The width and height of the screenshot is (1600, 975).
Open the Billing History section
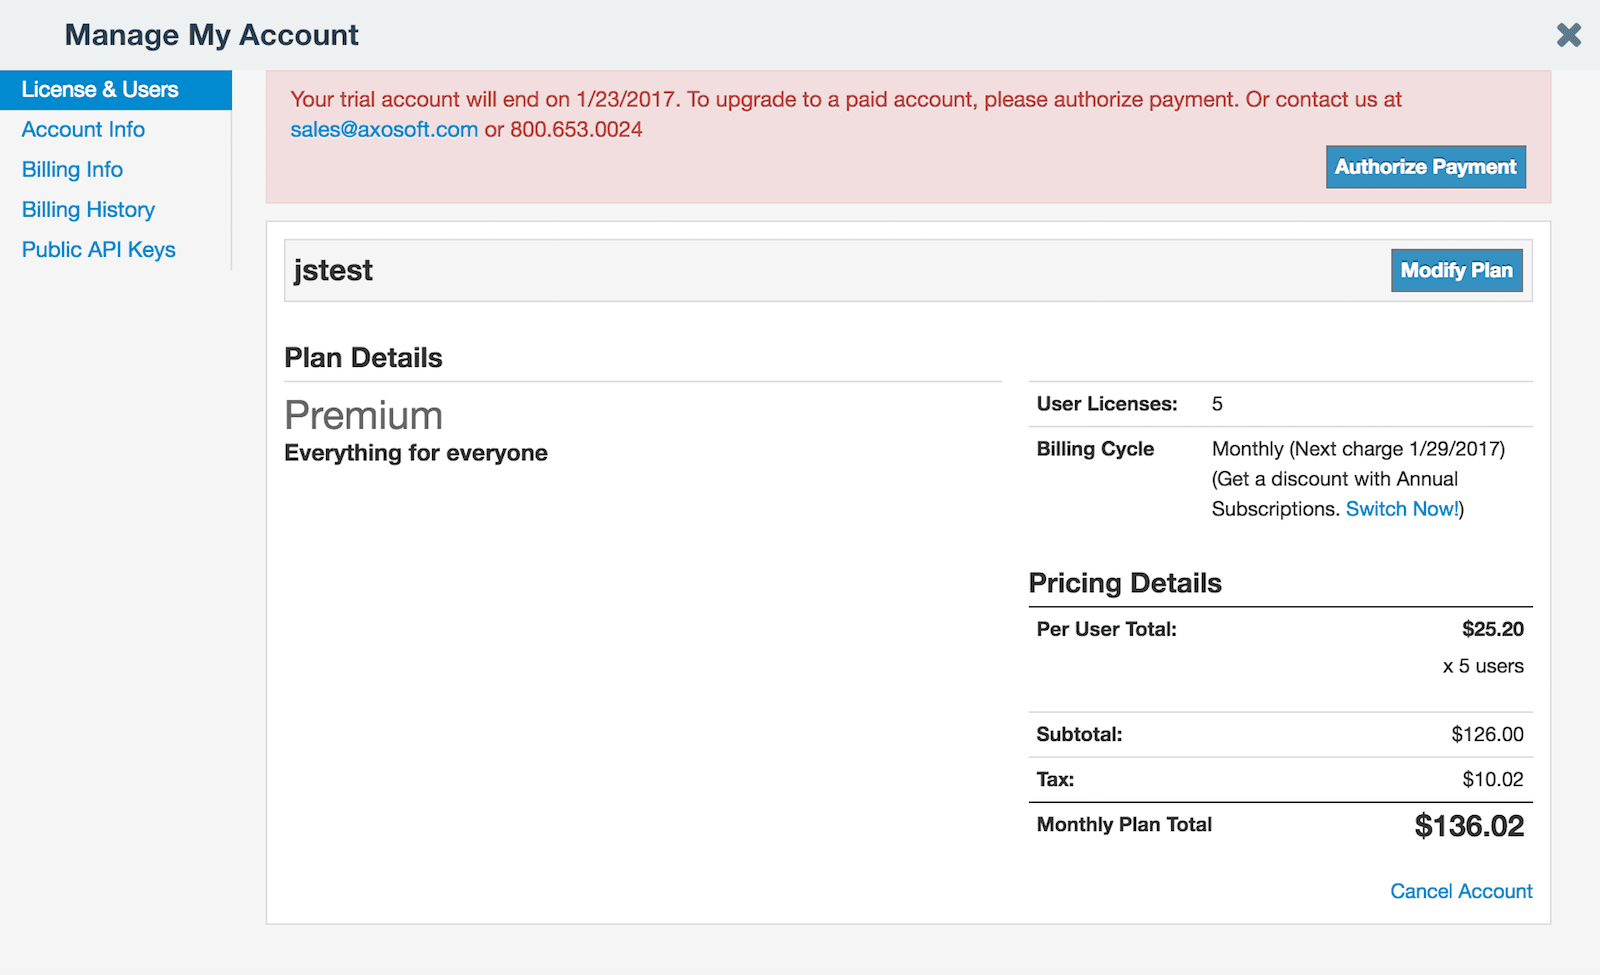pyautogui.click(x=88, y=210)
